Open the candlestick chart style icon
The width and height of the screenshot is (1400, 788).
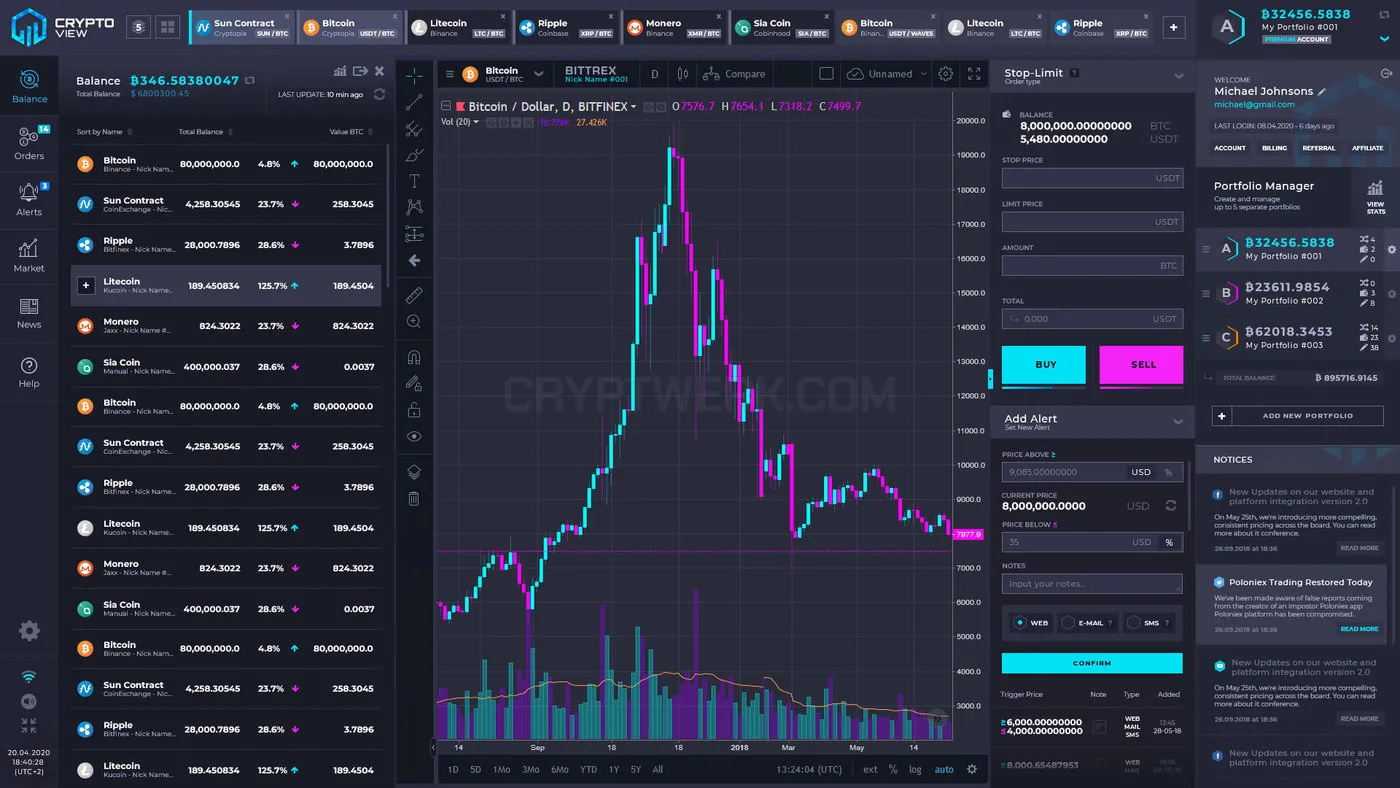click(x=683, y=74)
